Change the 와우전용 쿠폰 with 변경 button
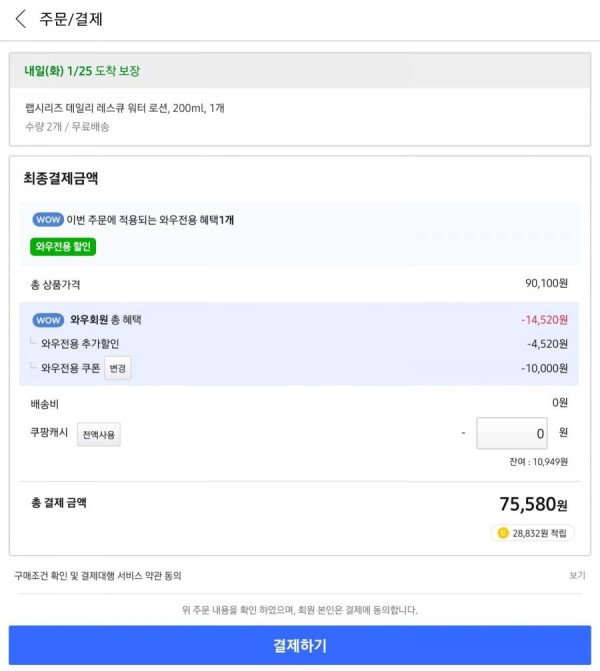 (x=118, y=368)
